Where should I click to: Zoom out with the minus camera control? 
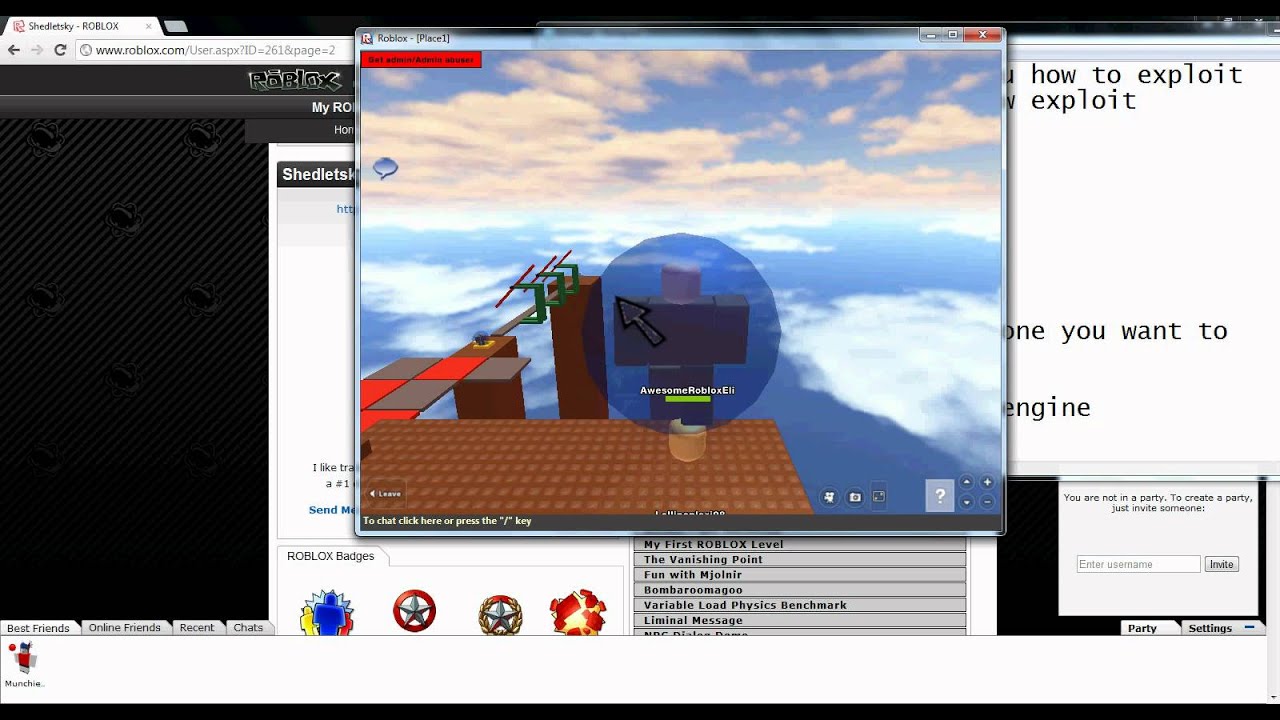point(987,502)
